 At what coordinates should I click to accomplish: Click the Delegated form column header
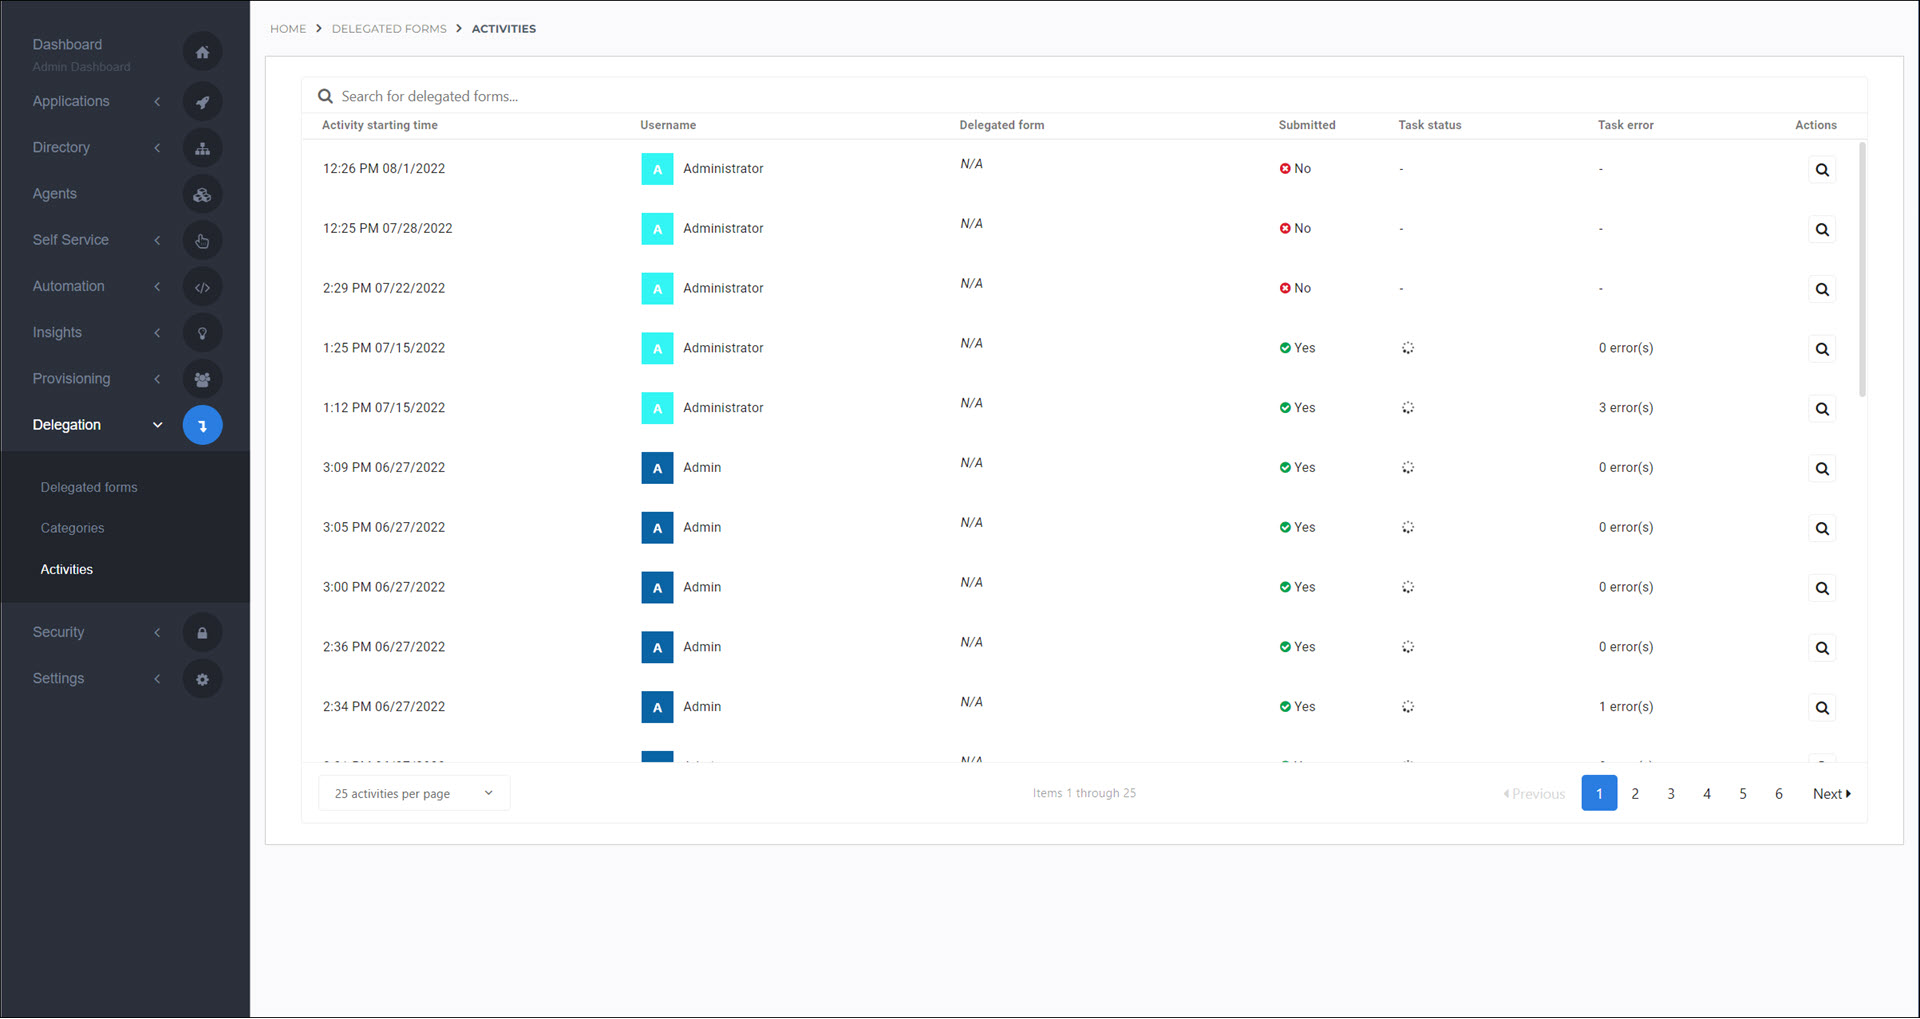[x=1002, y=126]
